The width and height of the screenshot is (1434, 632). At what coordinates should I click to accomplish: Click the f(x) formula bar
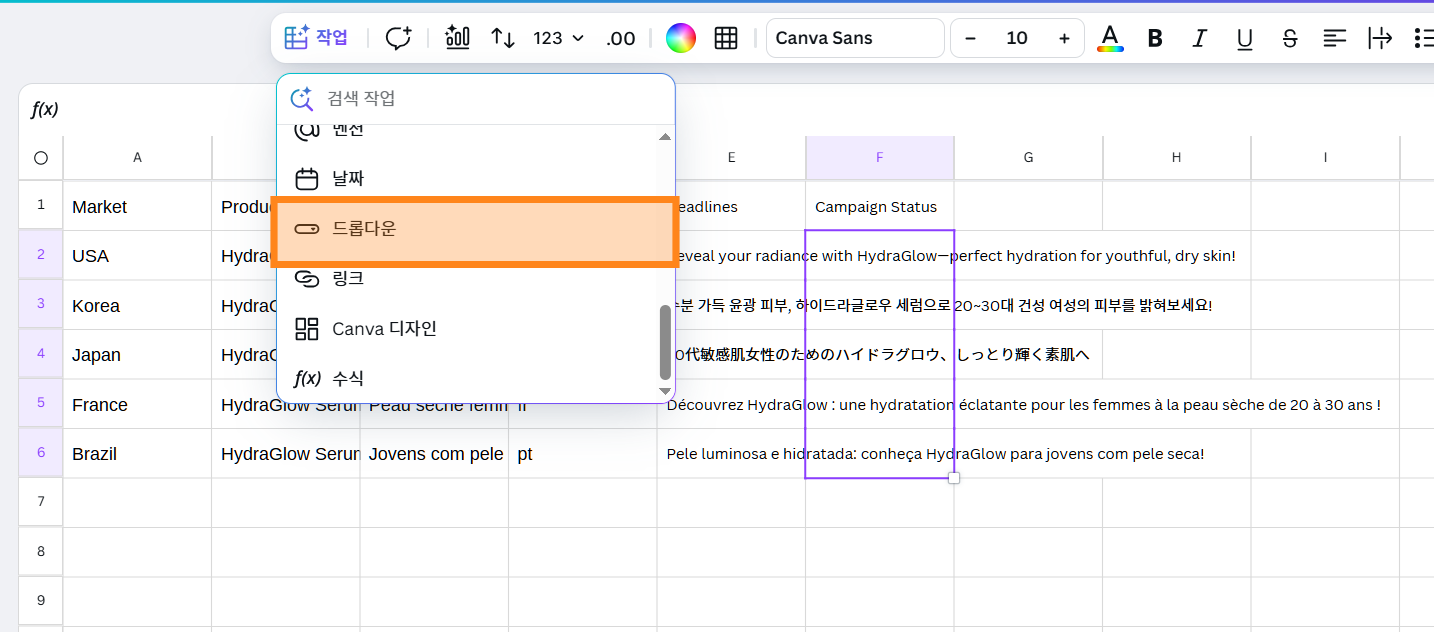coord(44,109)
